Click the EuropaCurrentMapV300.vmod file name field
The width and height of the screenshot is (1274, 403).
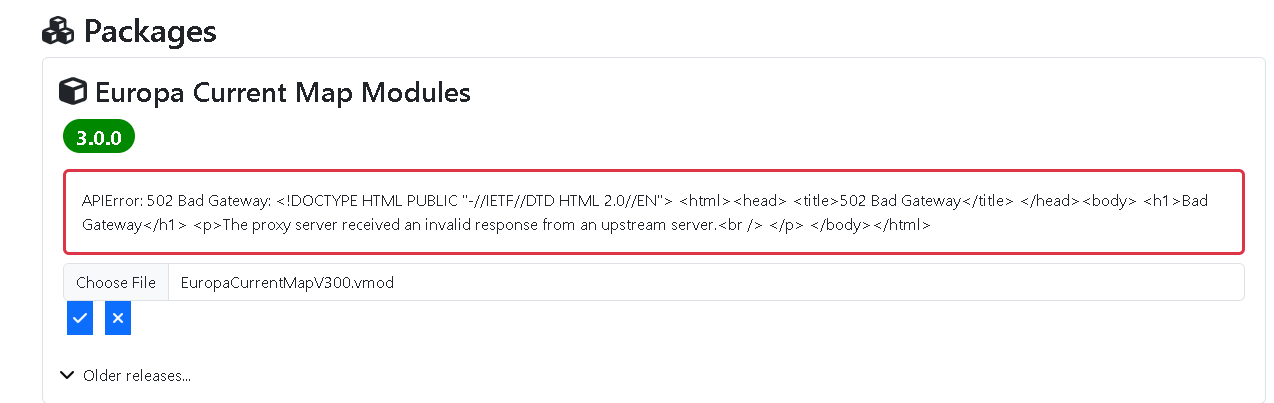[287, 283]
